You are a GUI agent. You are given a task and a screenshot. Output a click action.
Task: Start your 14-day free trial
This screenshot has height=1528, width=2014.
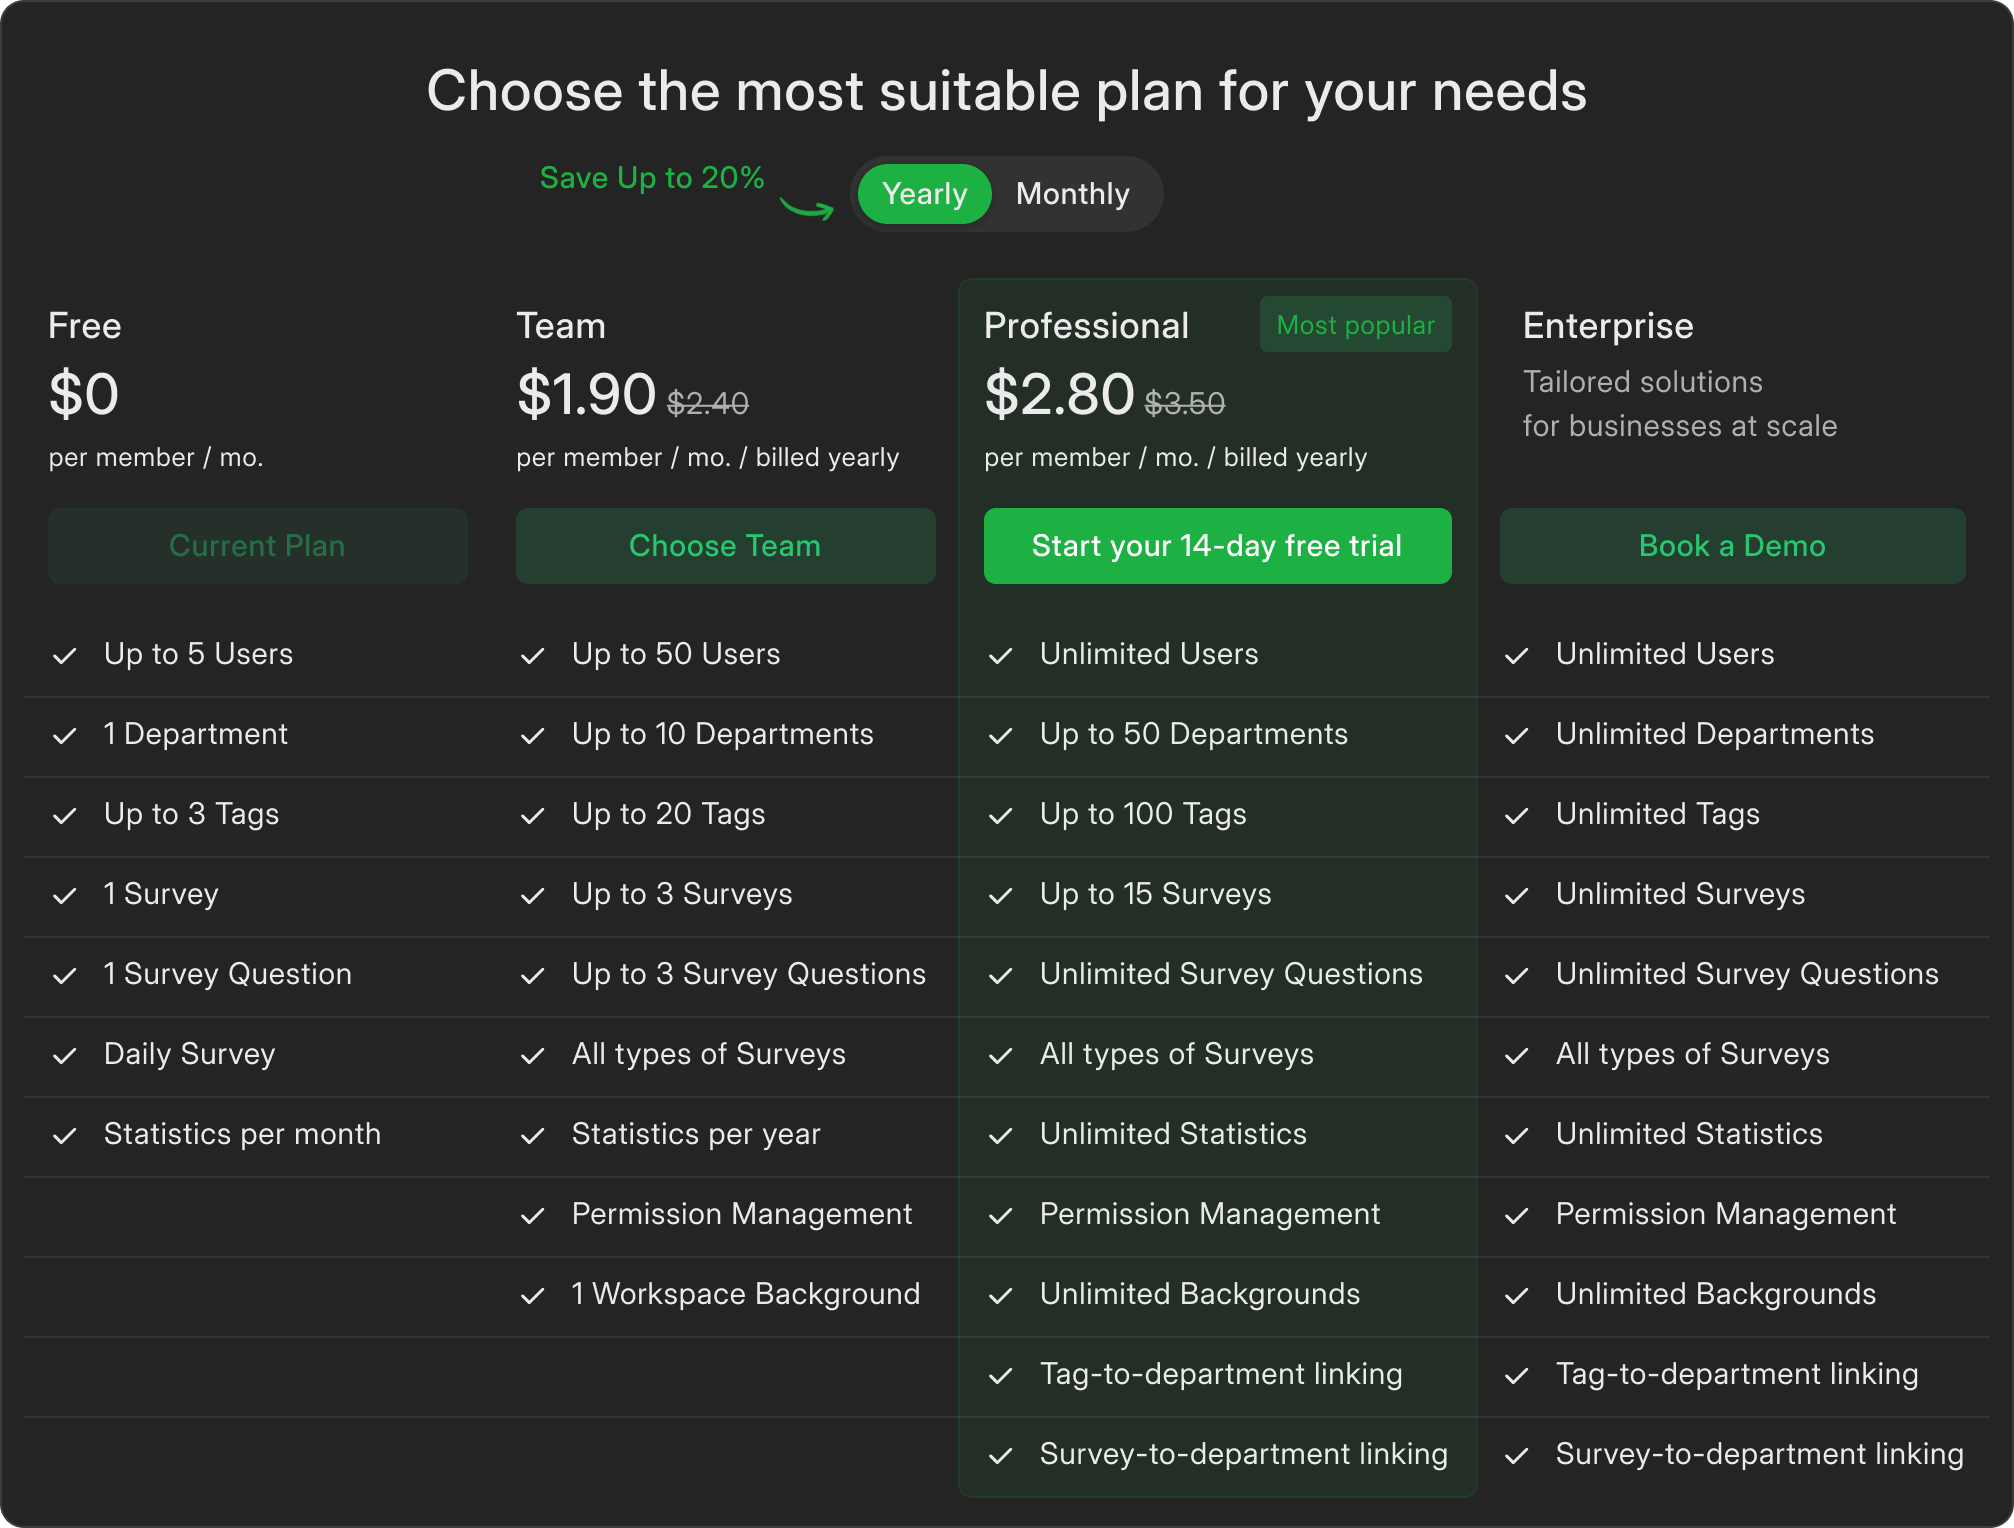click(1217, 546)
